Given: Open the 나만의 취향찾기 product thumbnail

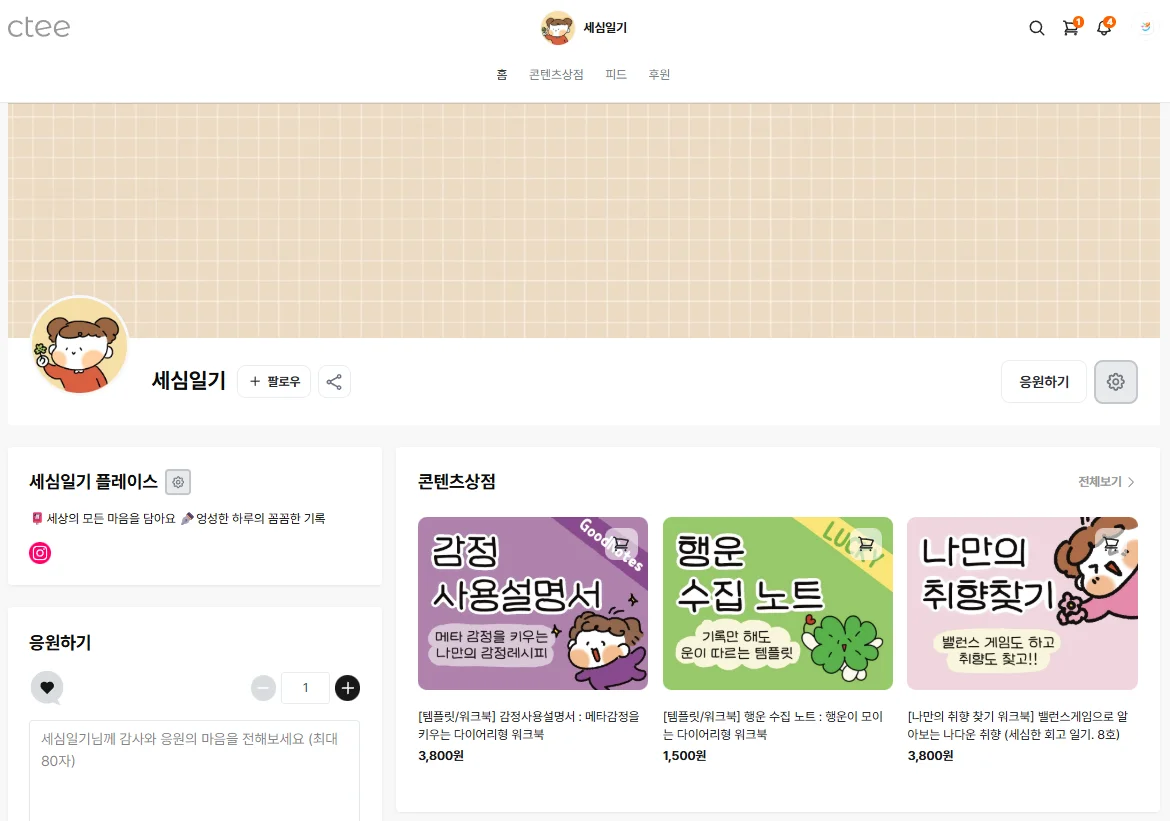Looking at the screenshot, I should pyautogui.click(x=1022, y=603).
